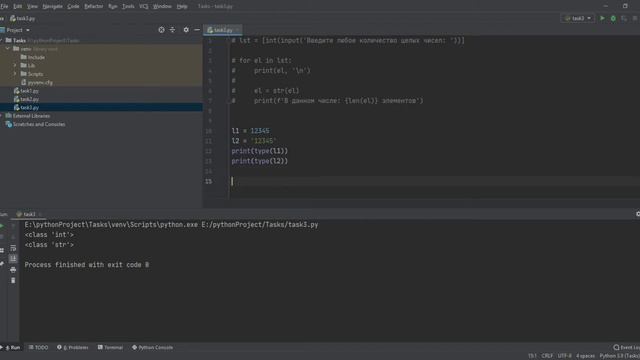The height and width of the screenshot is (360, 640).
Task: Open the Edit menu
Action: 18,7
